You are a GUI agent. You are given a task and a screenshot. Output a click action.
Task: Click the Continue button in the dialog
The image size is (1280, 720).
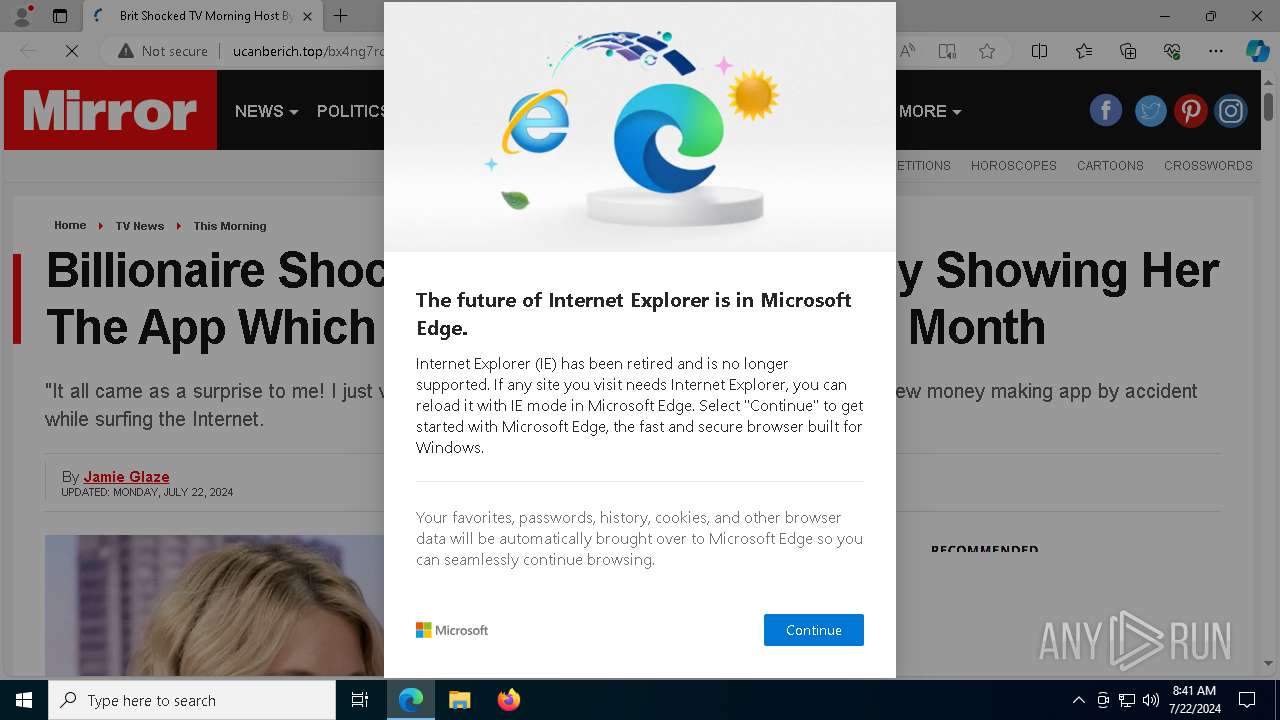[x=813, y=630]
